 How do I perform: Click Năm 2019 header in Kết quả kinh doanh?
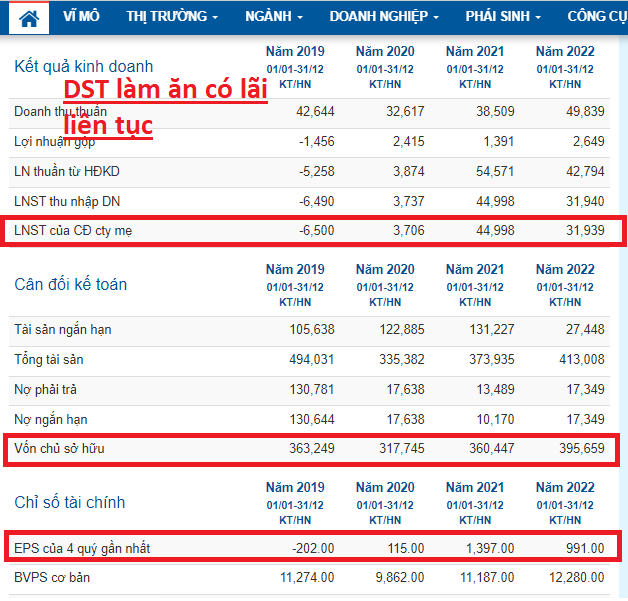295,51
